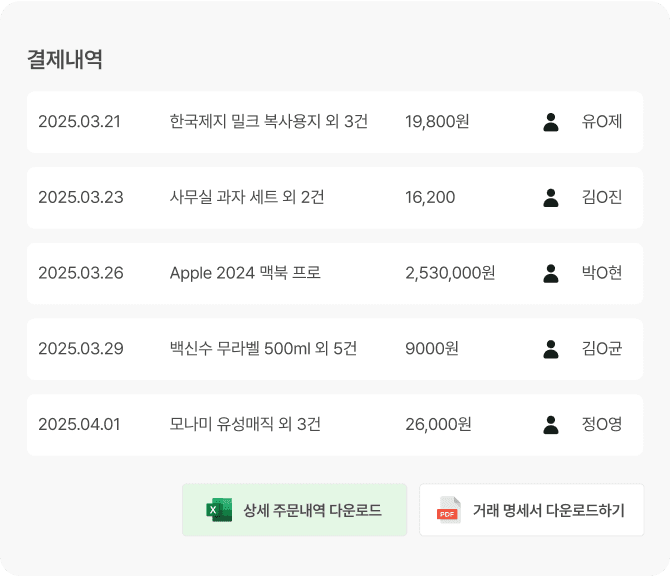Click the person icon beside 유O제

[x=551, y=122]
